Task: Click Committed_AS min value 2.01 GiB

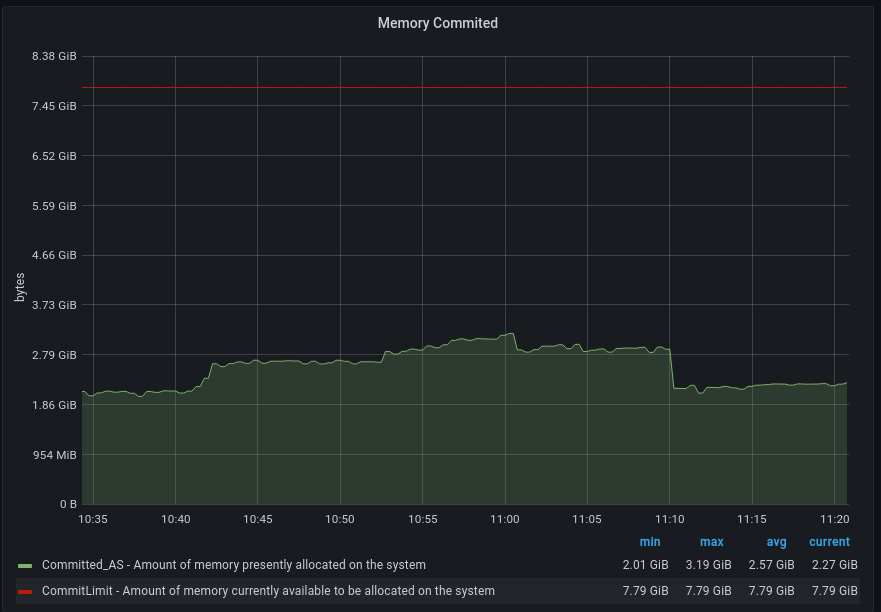Action: coord(646,565)
